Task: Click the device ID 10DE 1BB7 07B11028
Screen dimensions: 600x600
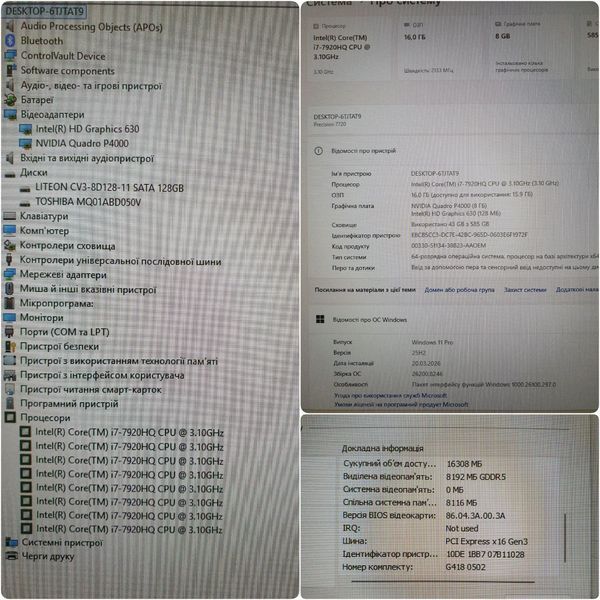Action: pos(485,554)
